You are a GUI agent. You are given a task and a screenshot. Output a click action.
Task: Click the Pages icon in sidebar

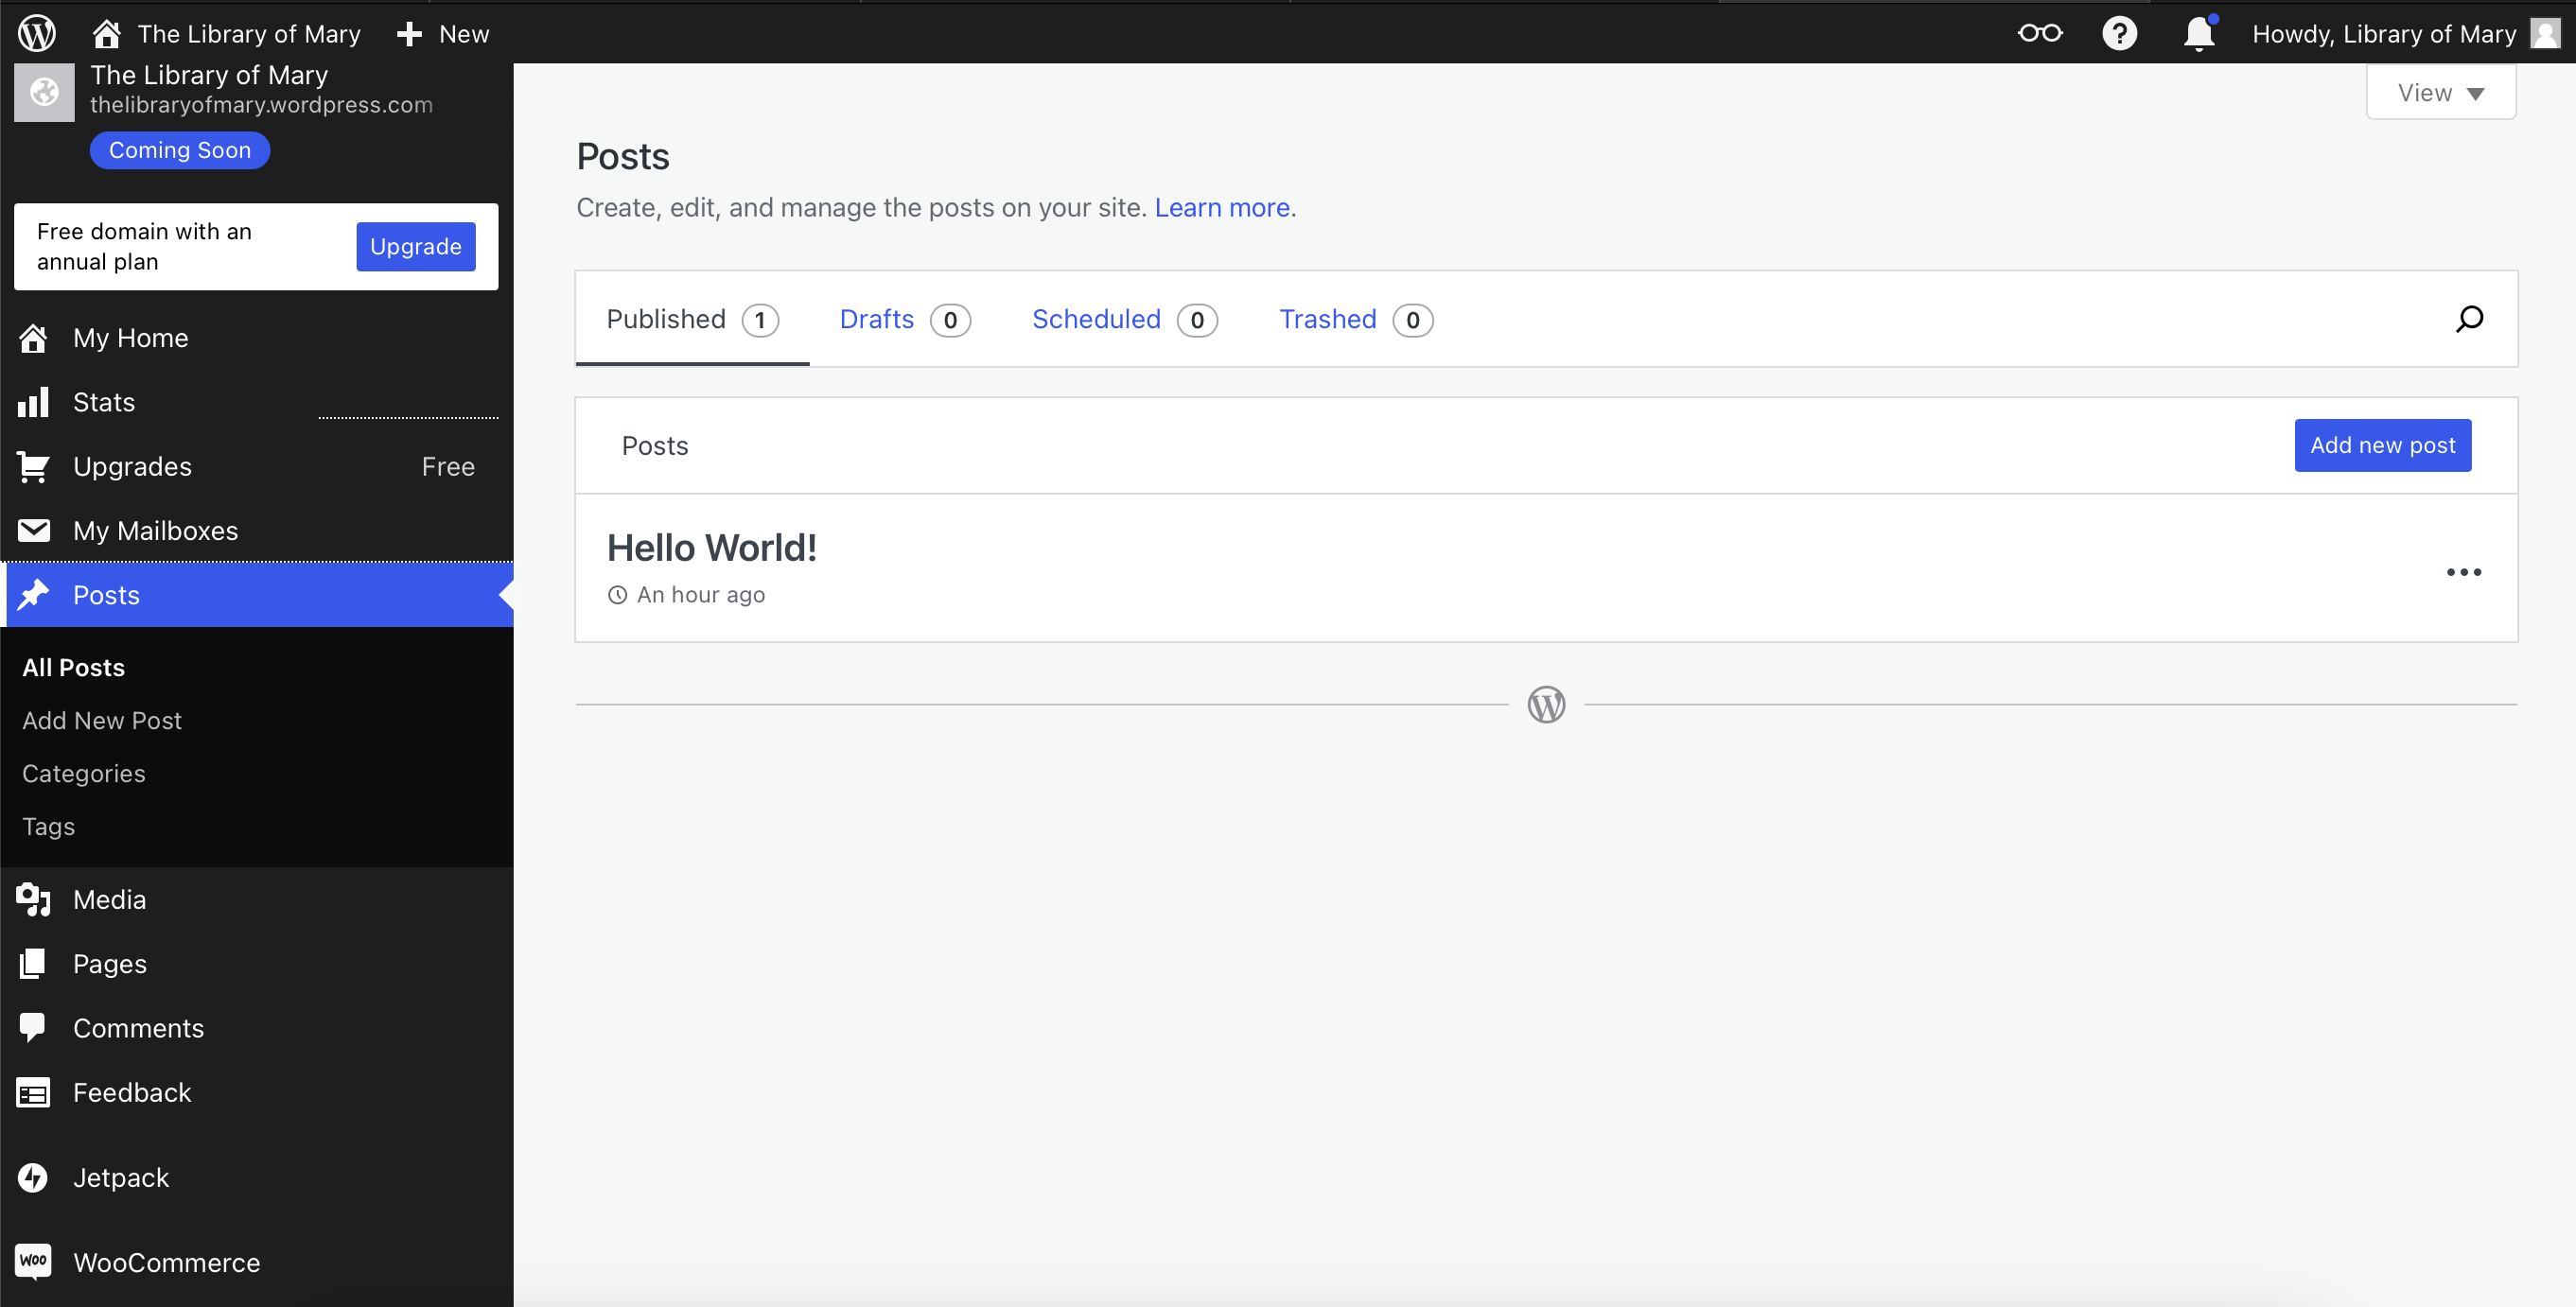tap(33, 963)
